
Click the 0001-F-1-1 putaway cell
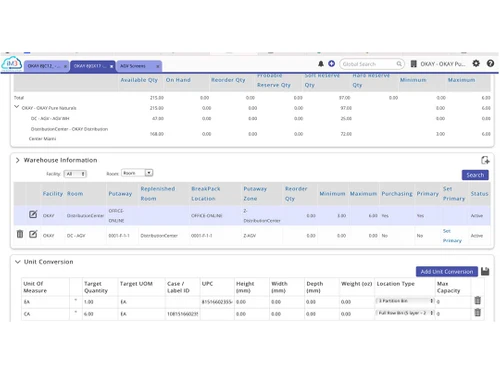pos(119,236)
